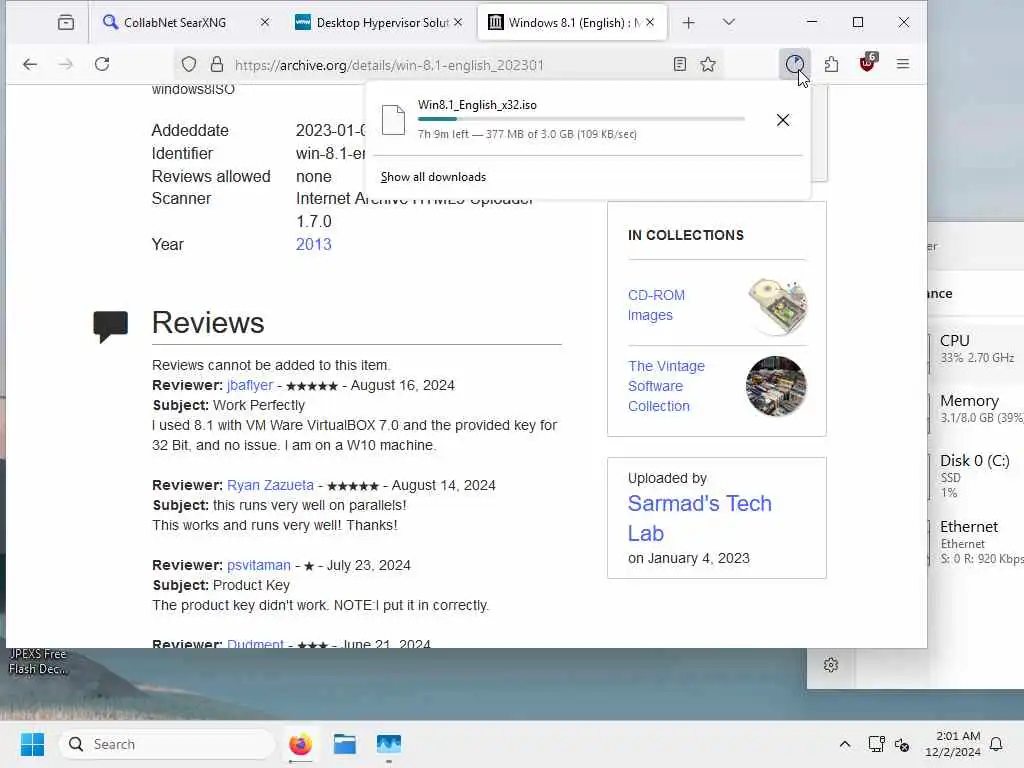Close the Windows 8.1 (English) tab
Screen dimensions: 1024x768
point(650,22)
